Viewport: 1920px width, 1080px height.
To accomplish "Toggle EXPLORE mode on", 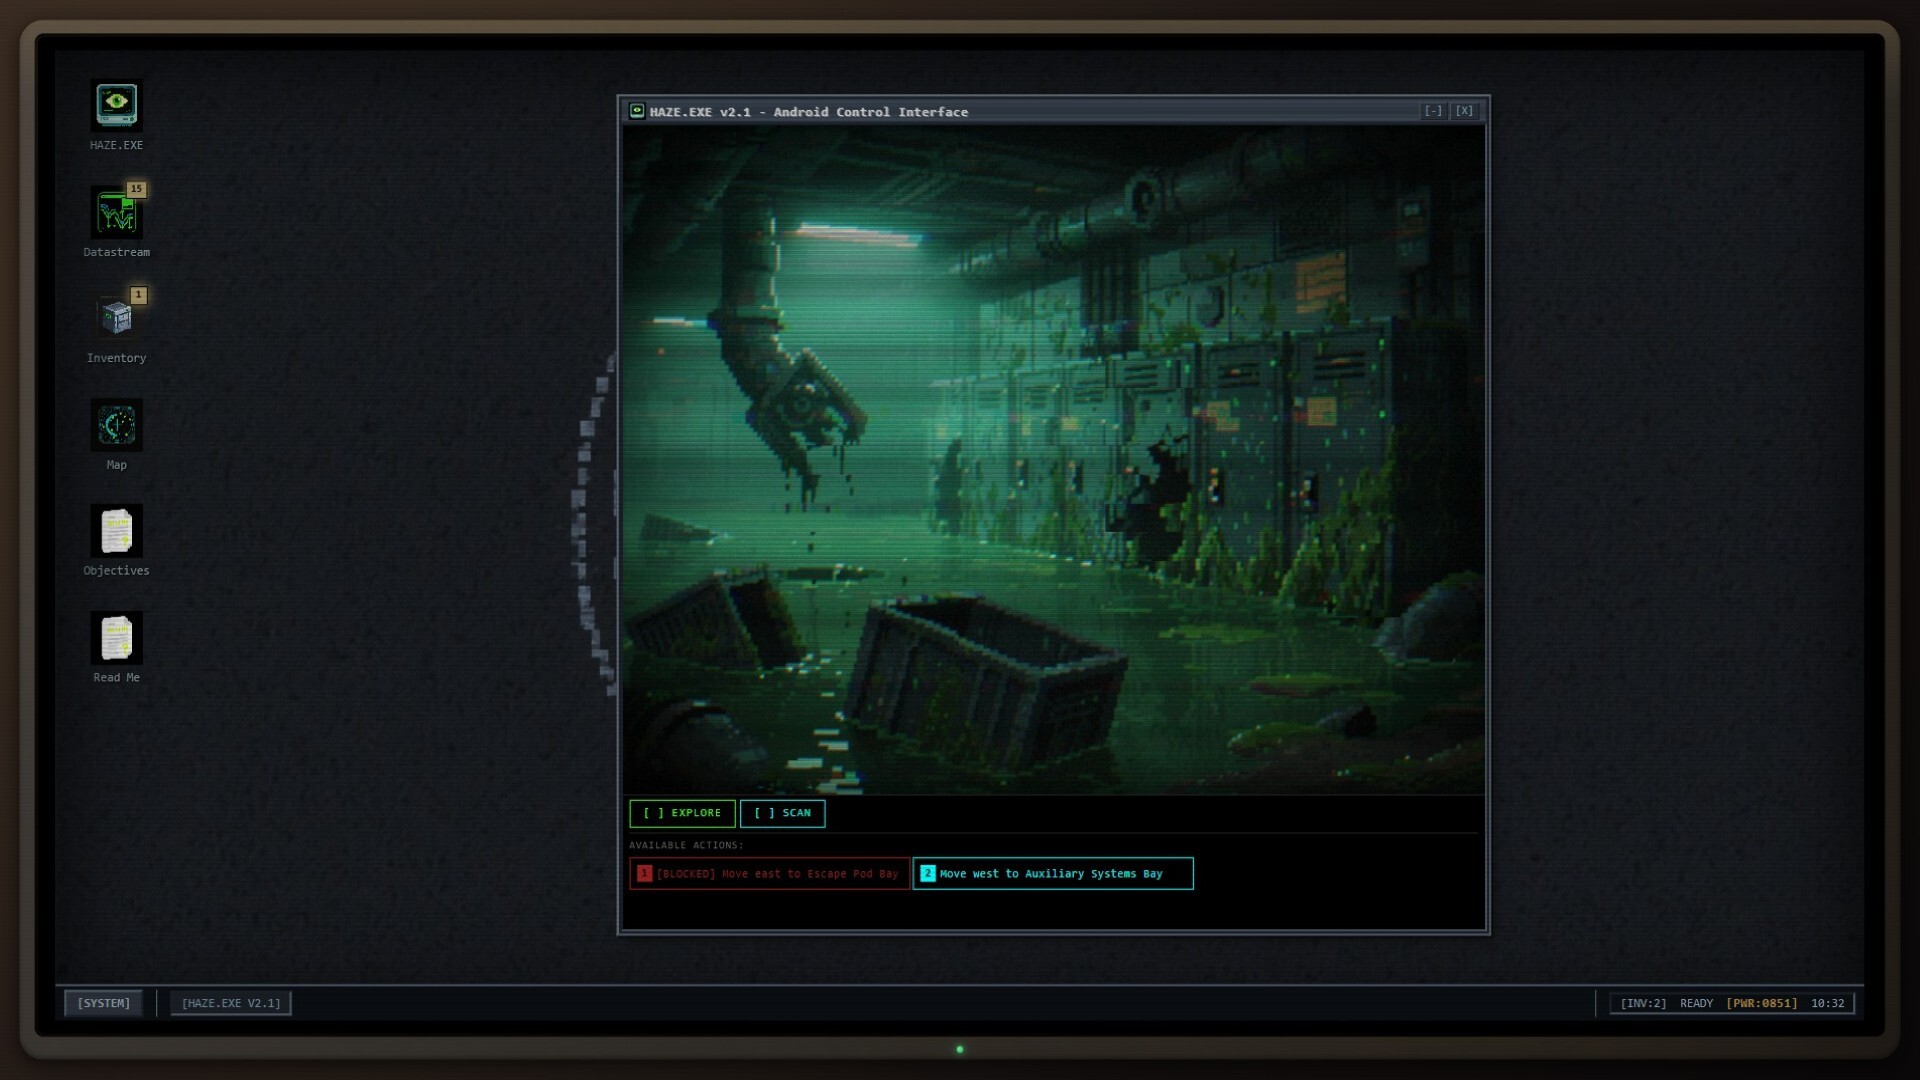I will coord(681,813).
